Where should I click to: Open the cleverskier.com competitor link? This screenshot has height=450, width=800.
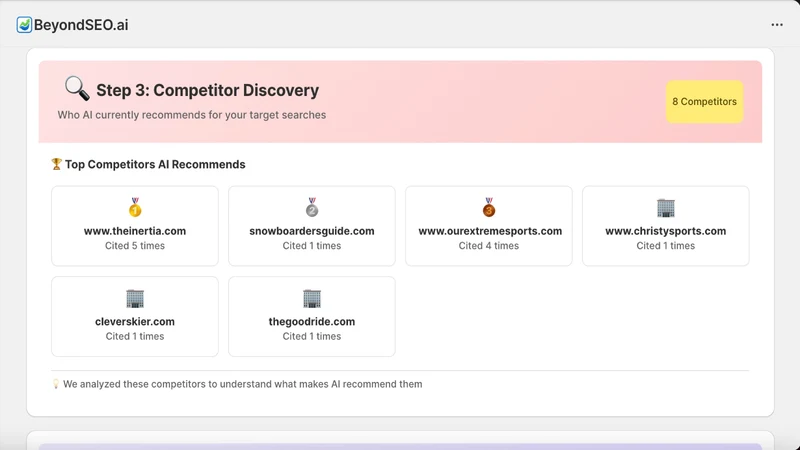click(x=135, y=322)
